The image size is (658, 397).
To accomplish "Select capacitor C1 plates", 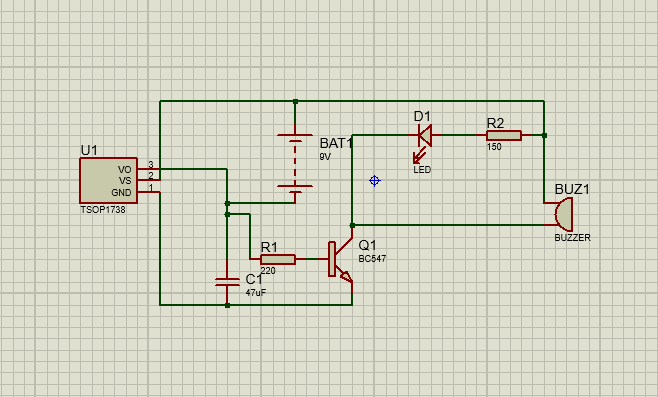I will [x=227, y=282].
